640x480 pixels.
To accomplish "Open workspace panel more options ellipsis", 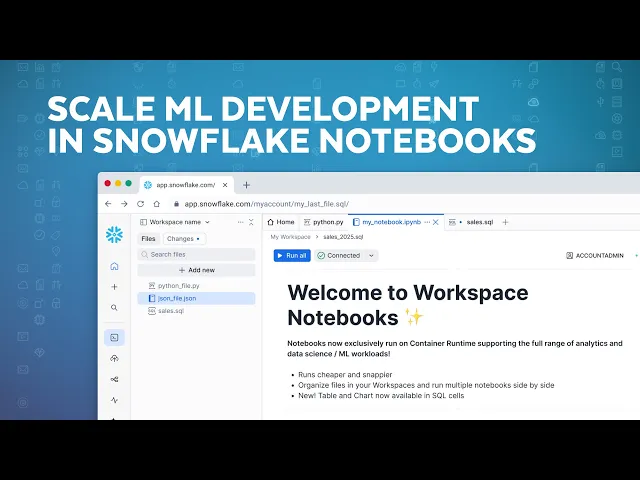I will (x=240, y=222).
